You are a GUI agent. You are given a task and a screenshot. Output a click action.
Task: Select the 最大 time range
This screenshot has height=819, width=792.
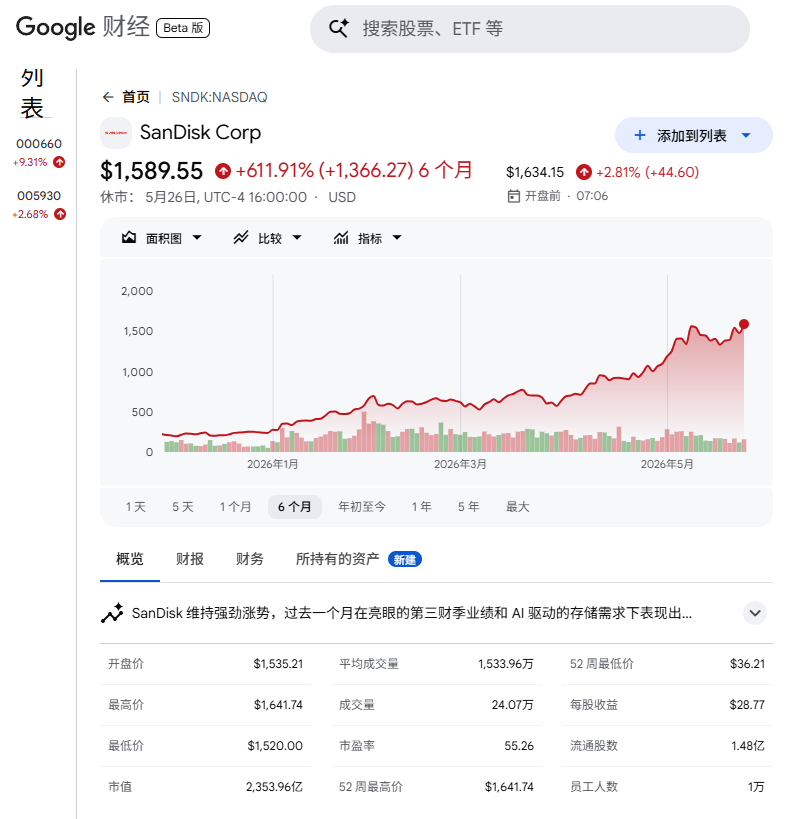518,507
